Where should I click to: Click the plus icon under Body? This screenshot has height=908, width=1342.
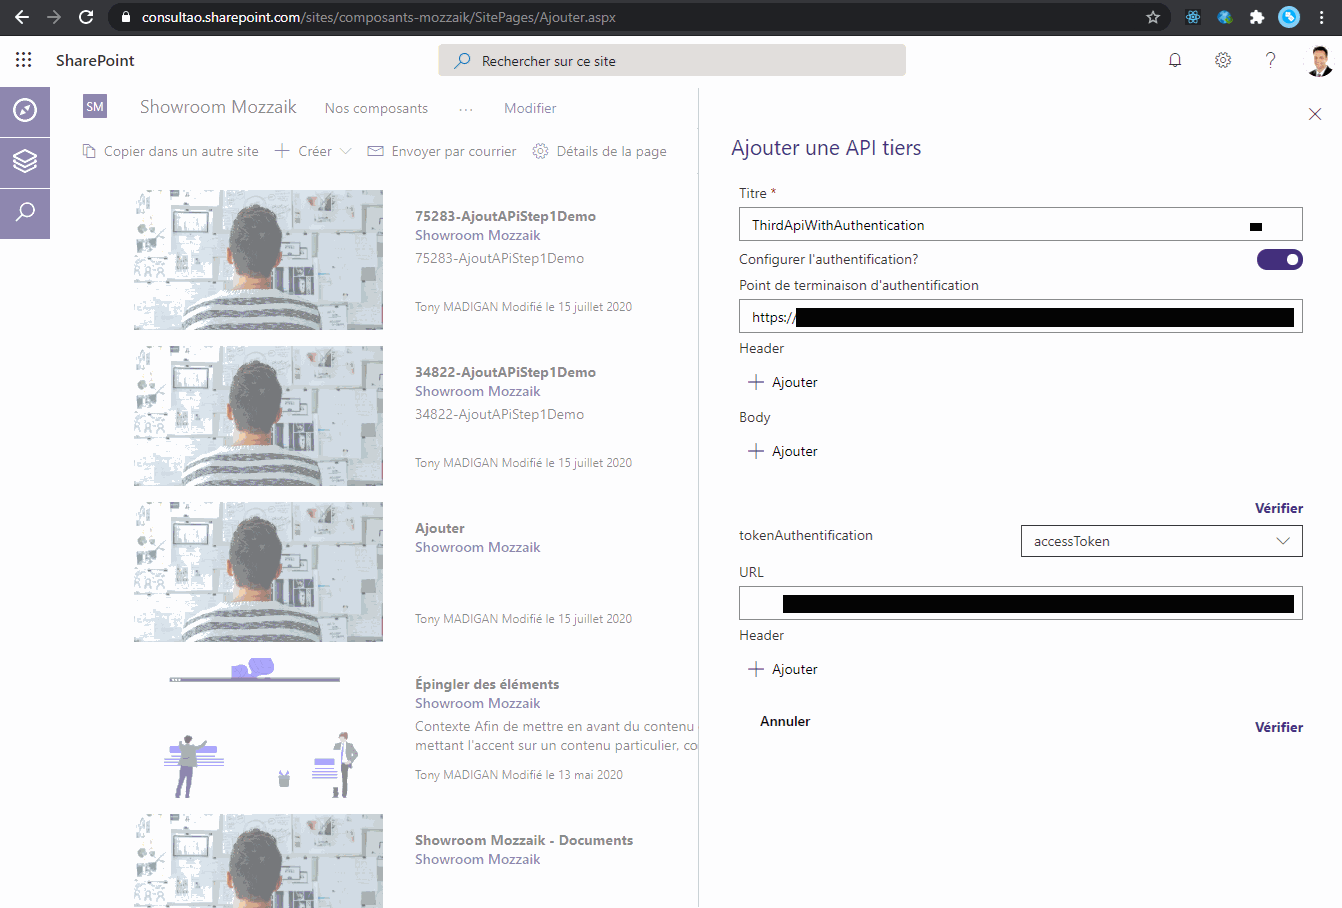[756, 451]
